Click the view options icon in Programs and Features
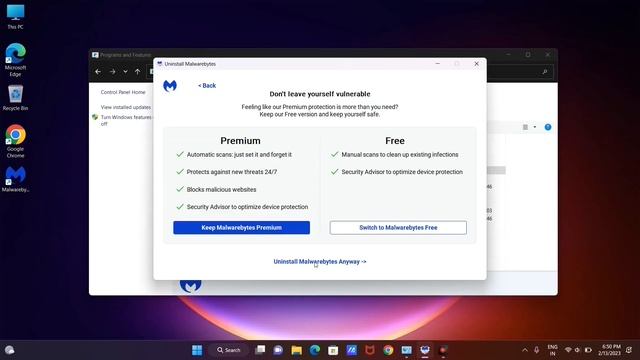 click(x=525, y=127)
